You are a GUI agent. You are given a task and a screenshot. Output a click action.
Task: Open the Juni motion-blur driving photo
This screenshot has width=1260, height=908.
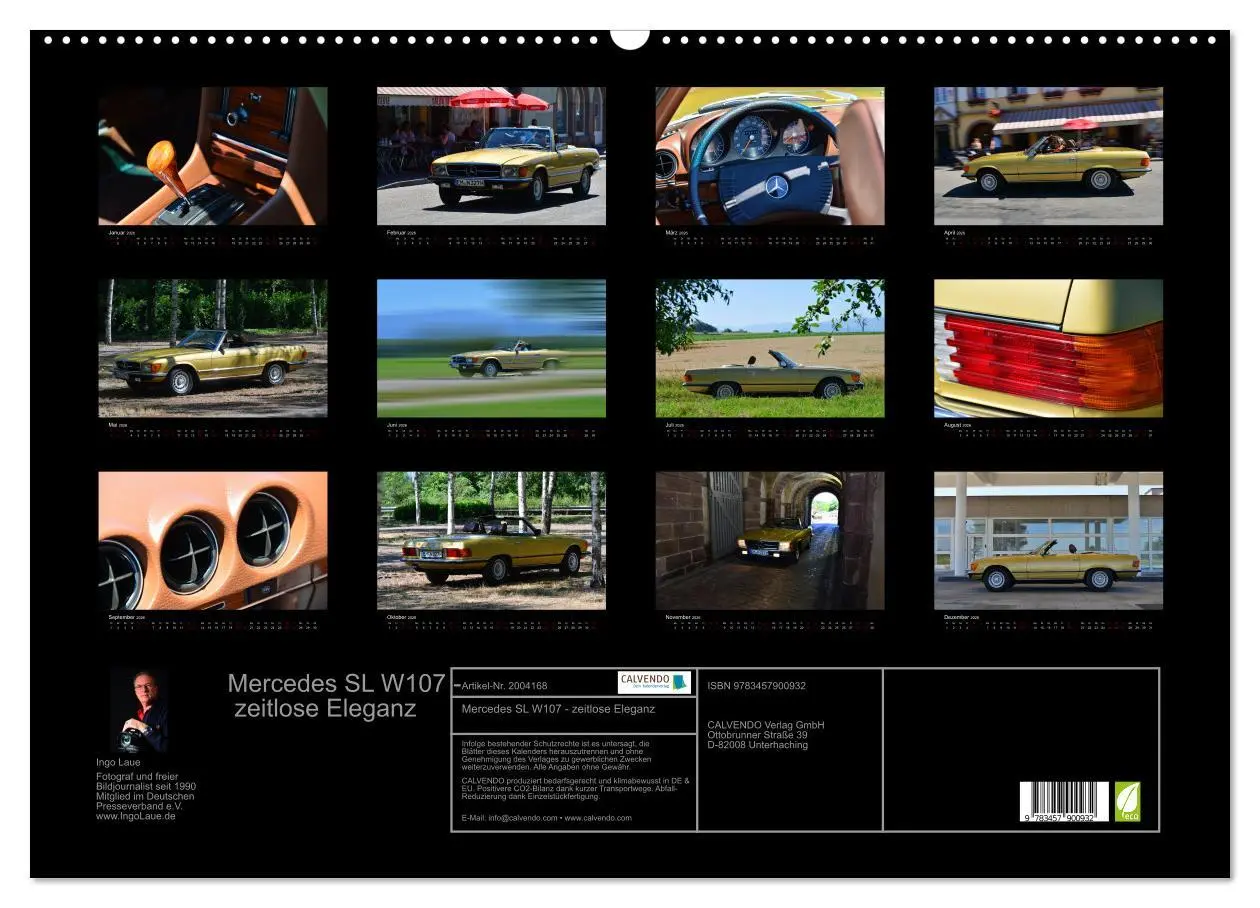491,348
